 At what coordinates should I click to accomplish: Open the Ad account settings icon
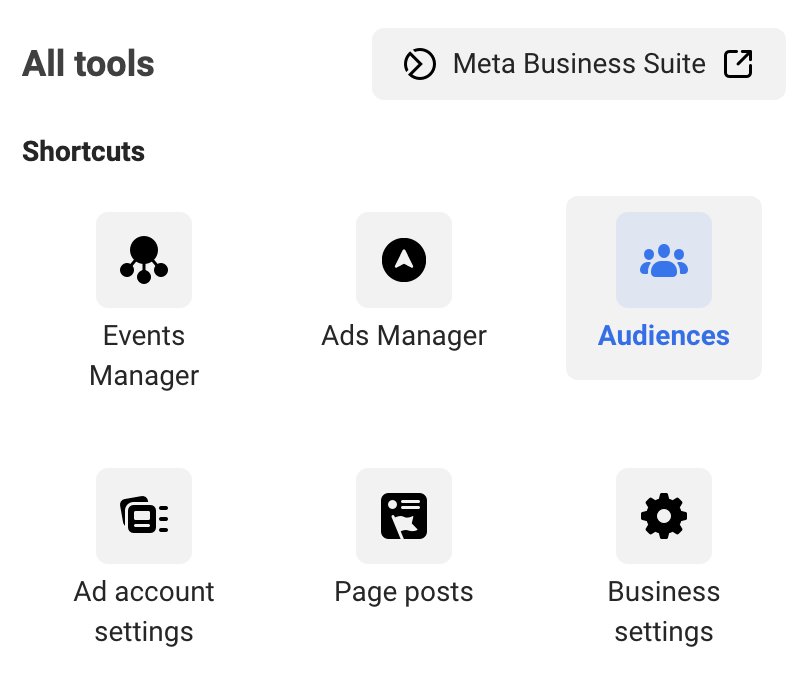coord(144,516)
